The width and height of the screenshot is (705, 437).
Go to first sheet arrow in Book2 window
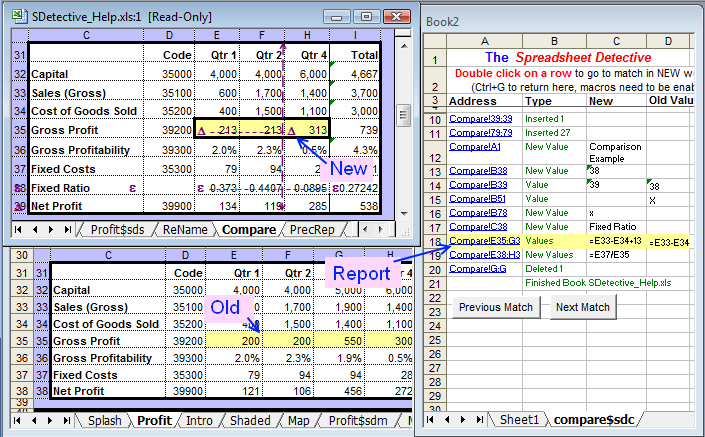tap(430, 419)
